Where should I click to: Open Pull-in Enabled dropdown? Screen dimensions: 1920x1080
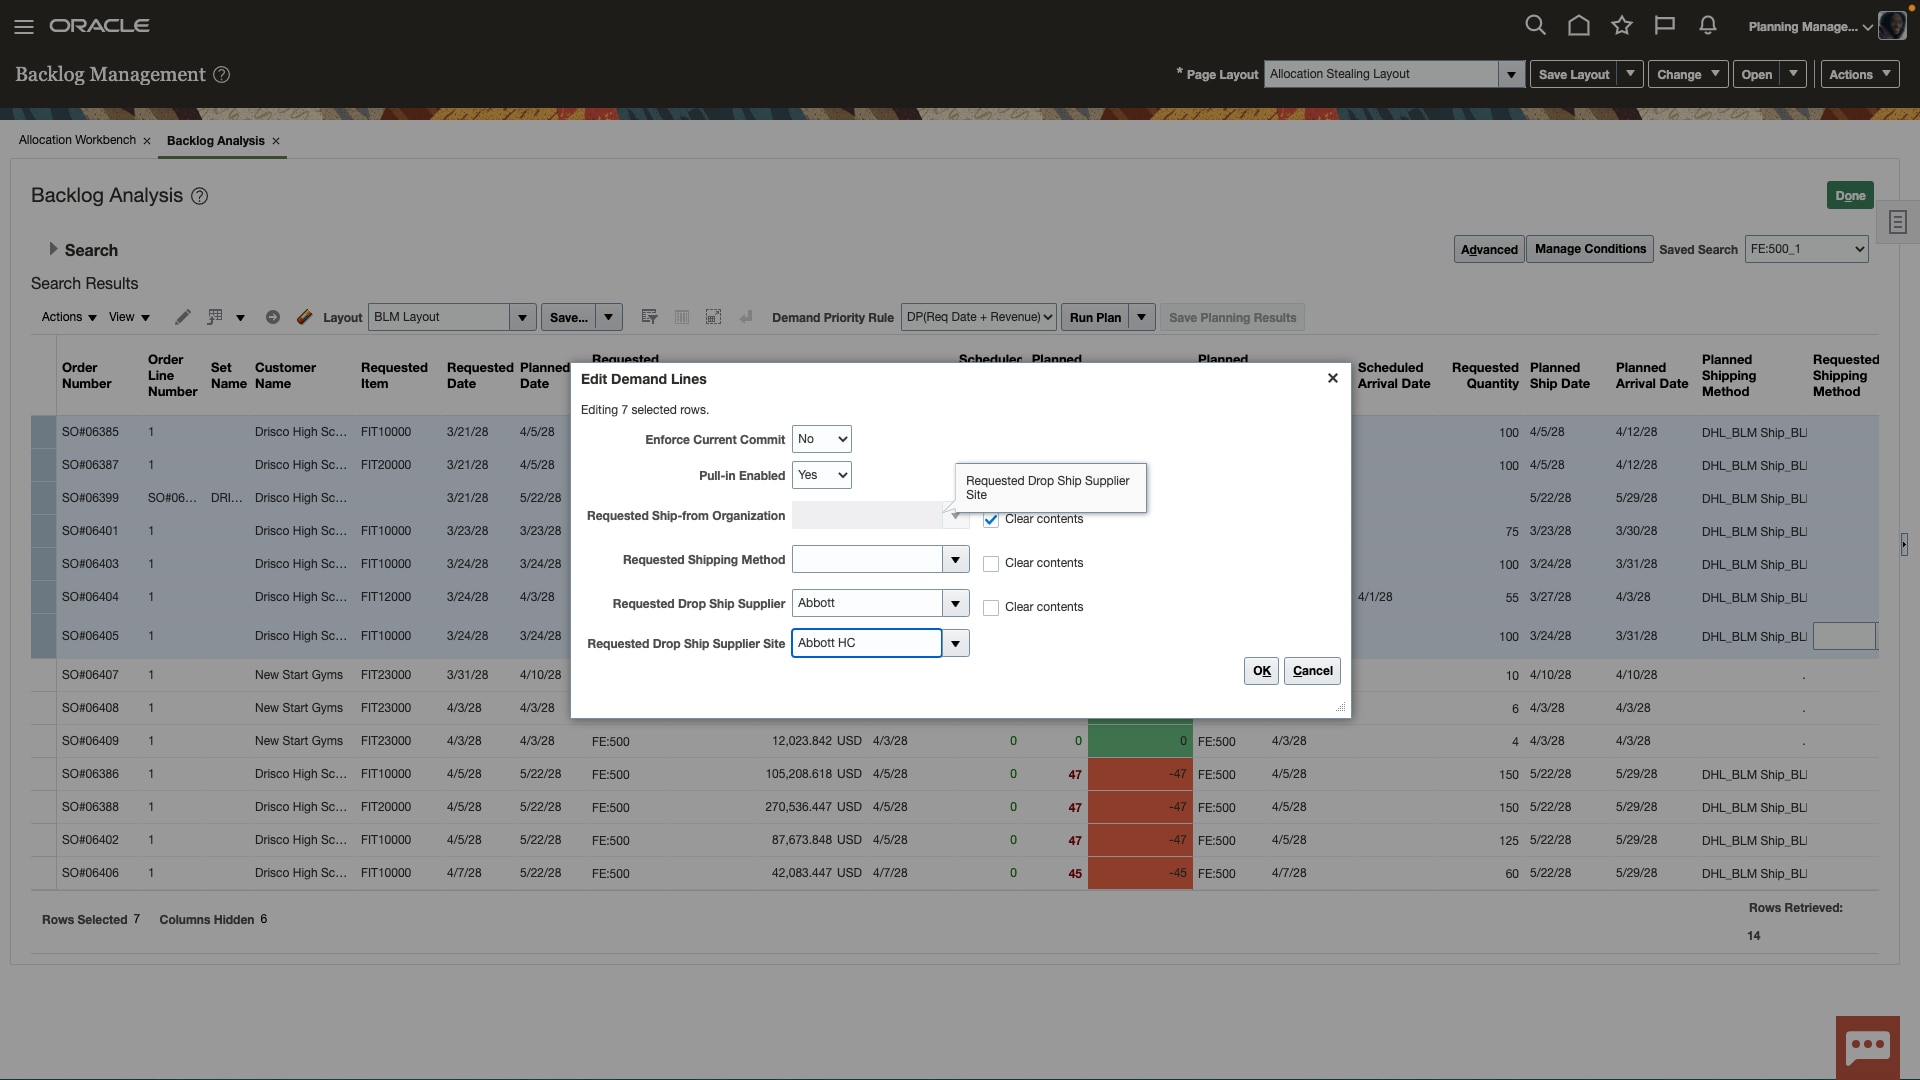click(x=821, y=475)
